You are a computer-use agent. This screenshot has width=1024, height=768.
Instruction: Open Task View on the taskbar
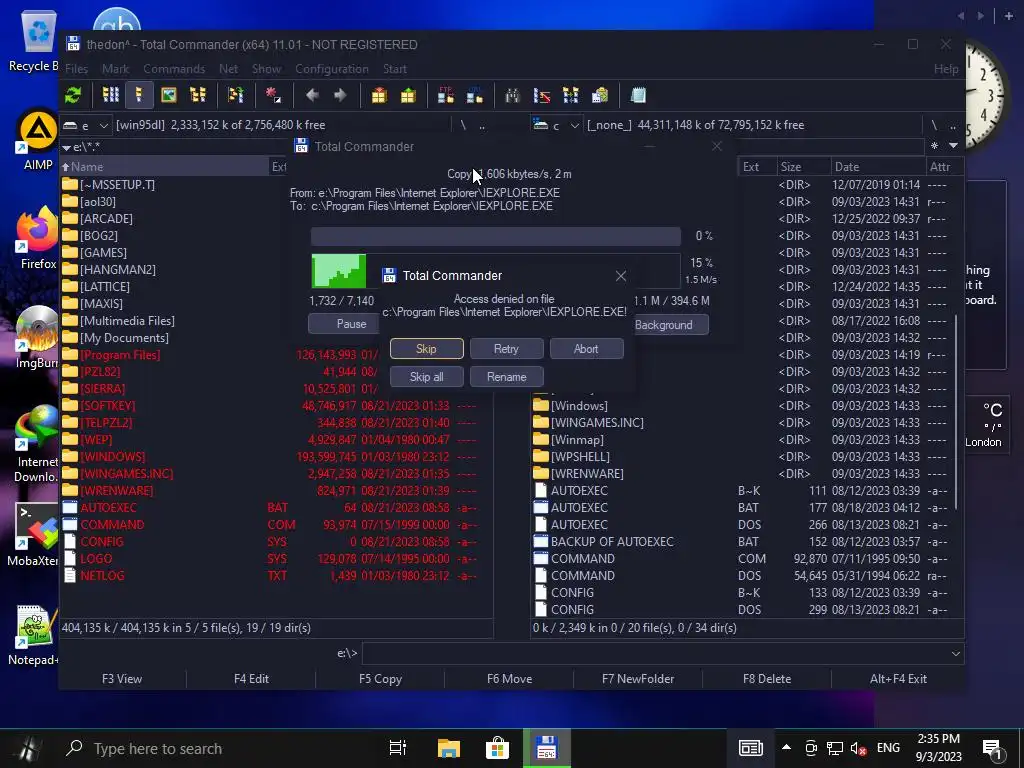pos(397,748)
